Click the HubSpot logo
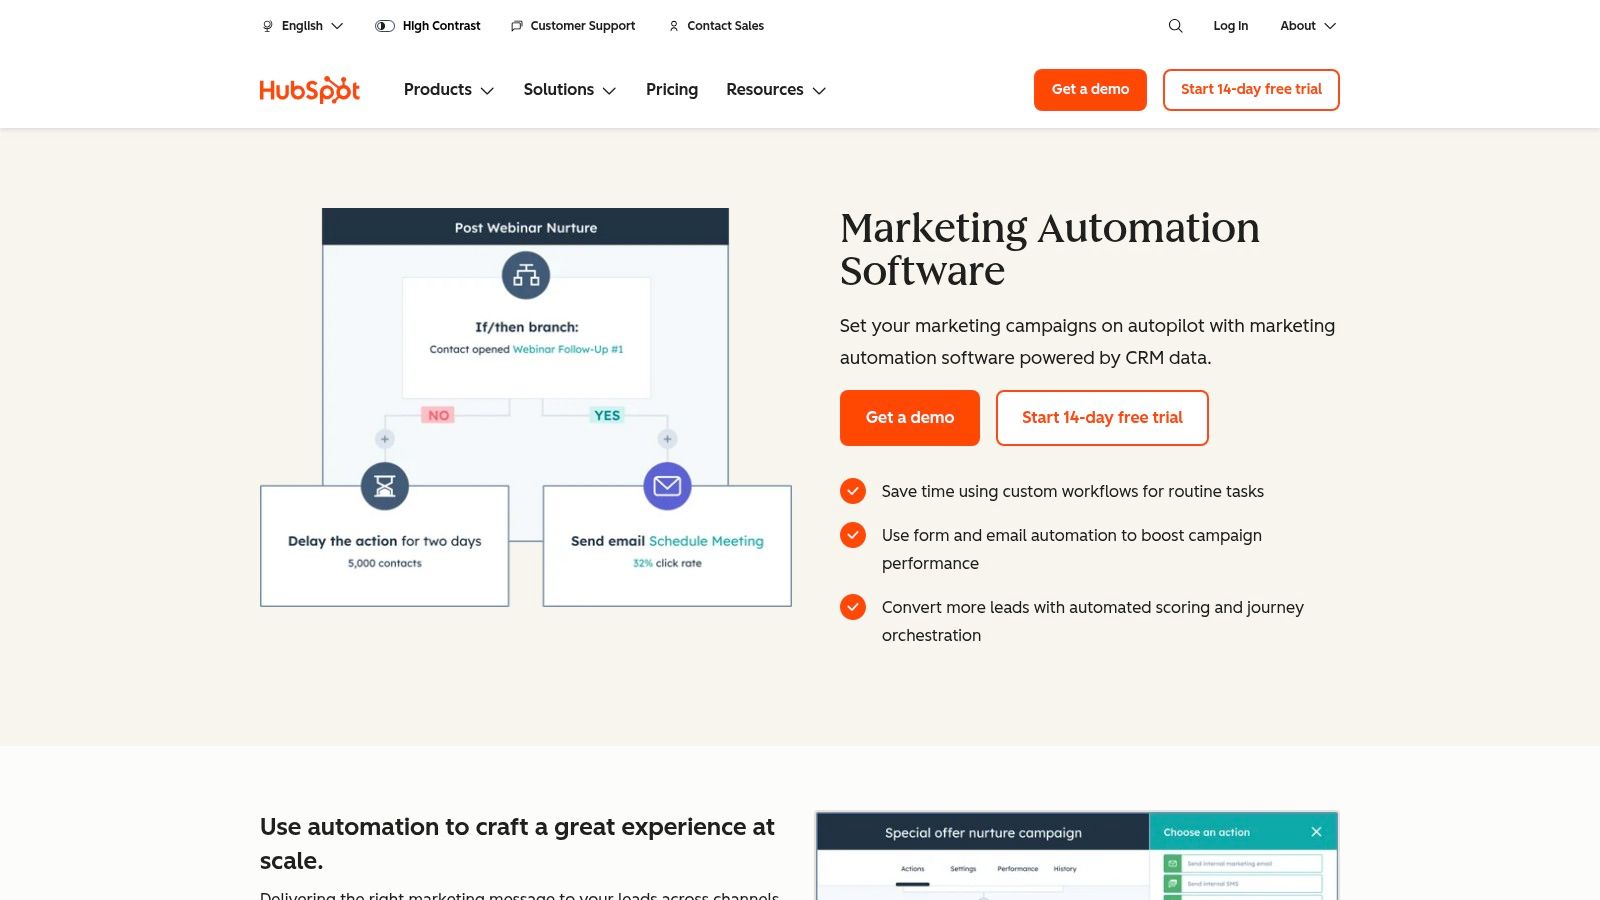Image resolution: width=1600 pixels, height=900 pixels. click(x=309, y=89)
